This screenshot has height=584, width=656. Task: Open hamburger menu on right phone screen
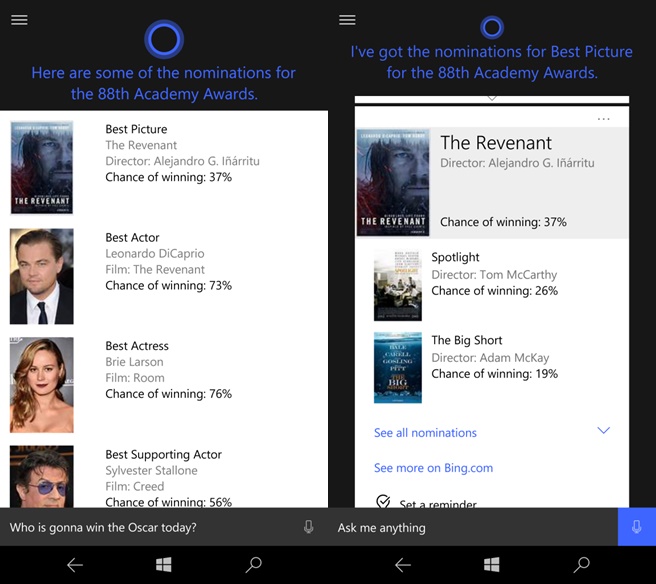pyautogui.click(x=347, y=20)
